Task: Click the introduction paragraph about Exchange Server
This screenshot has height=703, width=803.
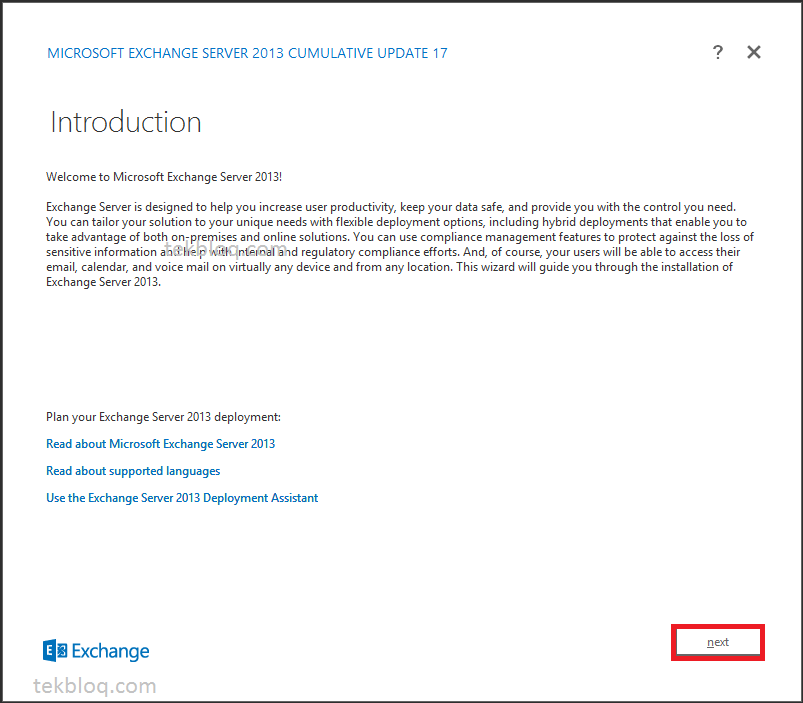Action: (x=400, y=245)
